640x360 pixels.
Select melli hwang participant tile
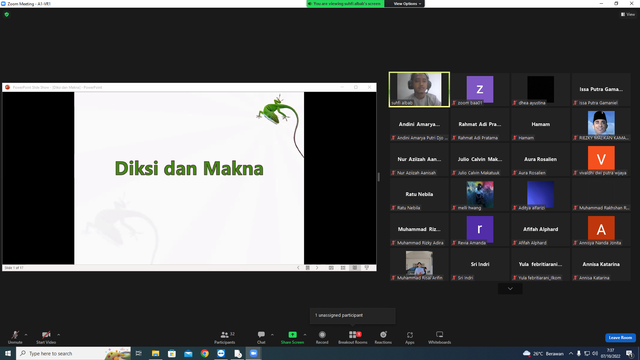pos(480,195)
